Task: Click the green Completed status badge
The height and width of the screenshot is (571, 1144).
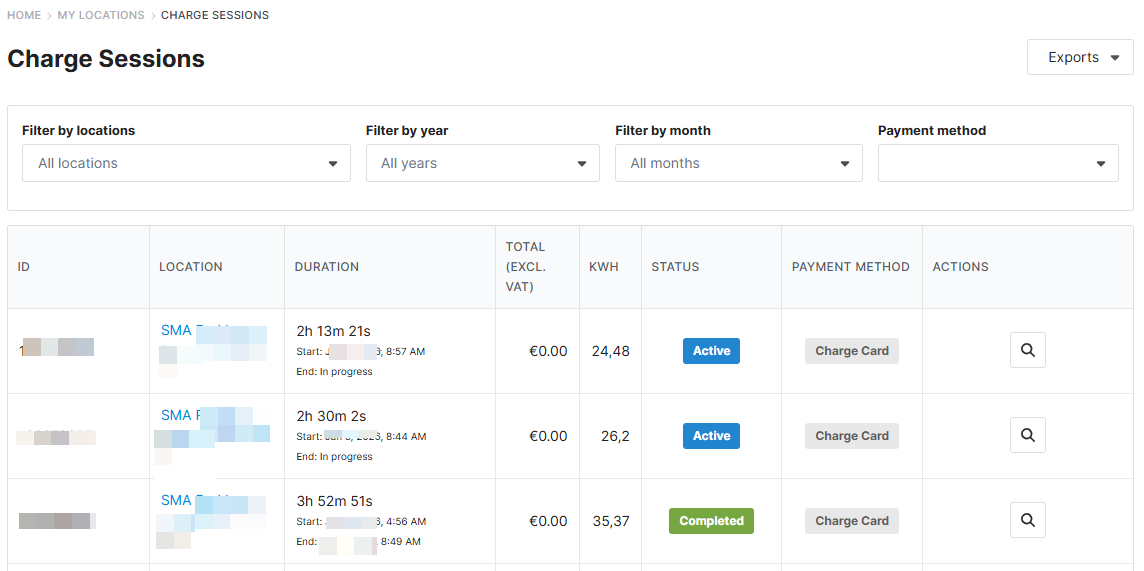Action: [x=711, y=521]
